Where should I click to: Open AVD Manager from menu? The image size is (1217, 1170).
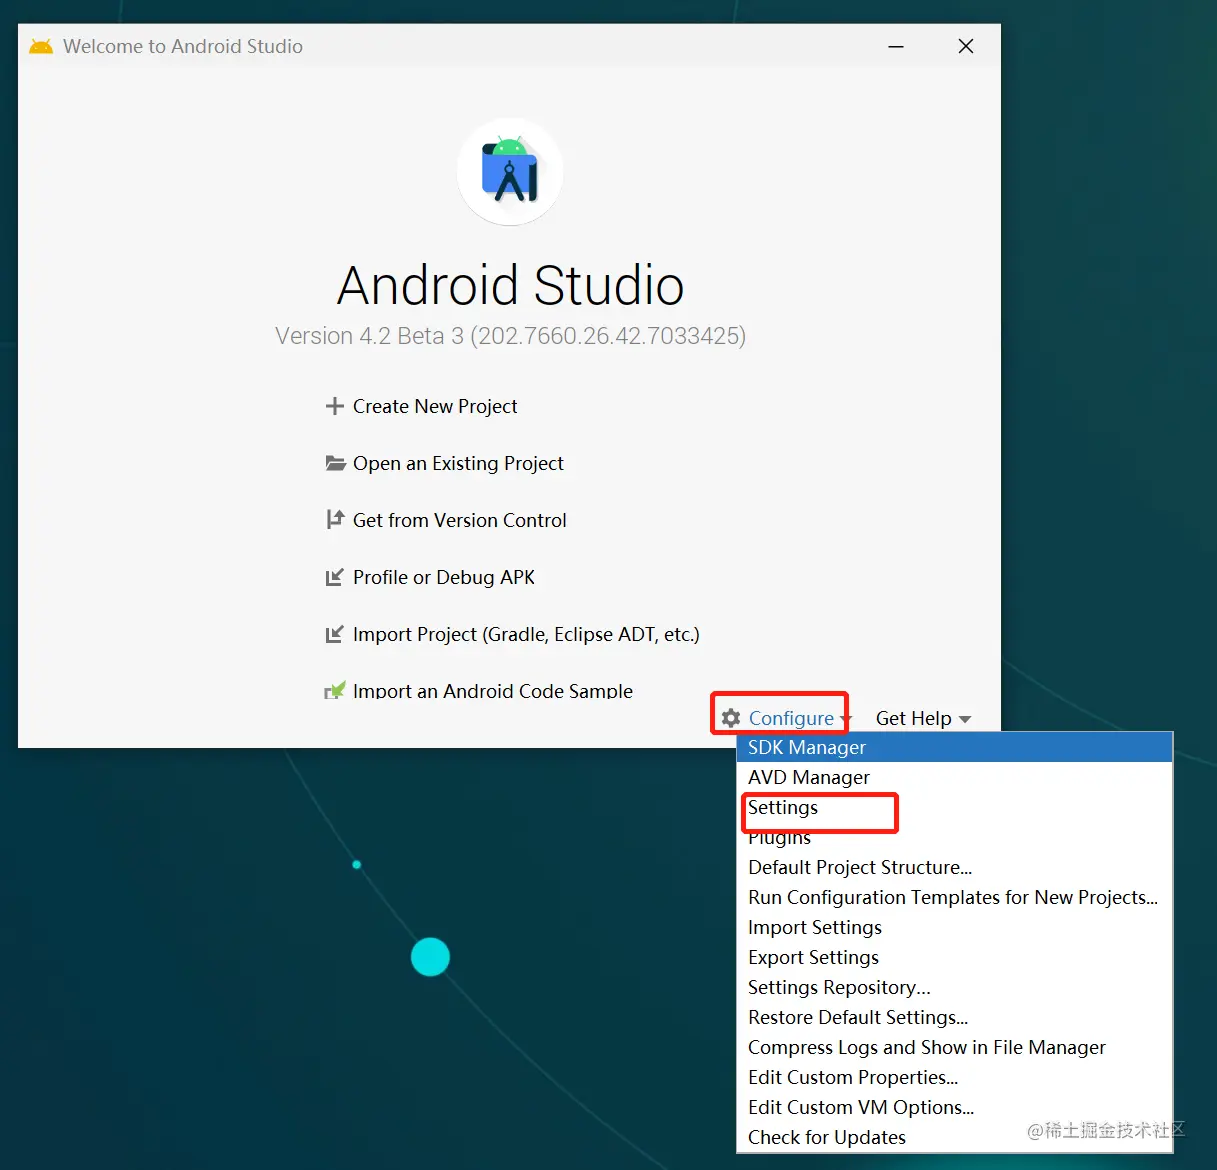point(954,777)
